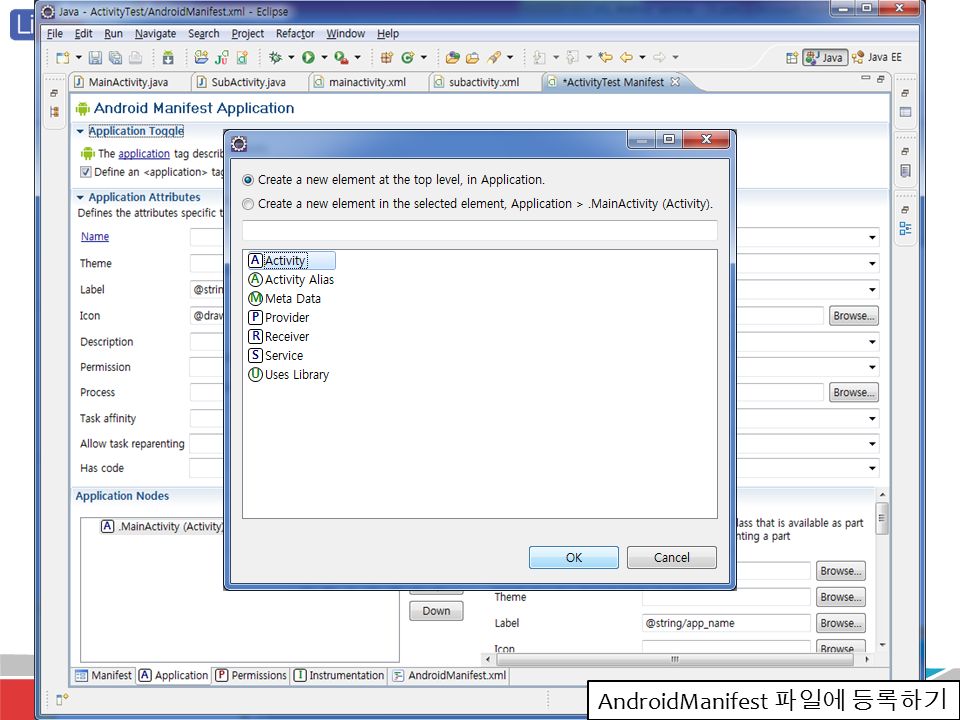Screen dimensions: 960x720
Task: Click the green Run icon
Action: click(309, 58)
